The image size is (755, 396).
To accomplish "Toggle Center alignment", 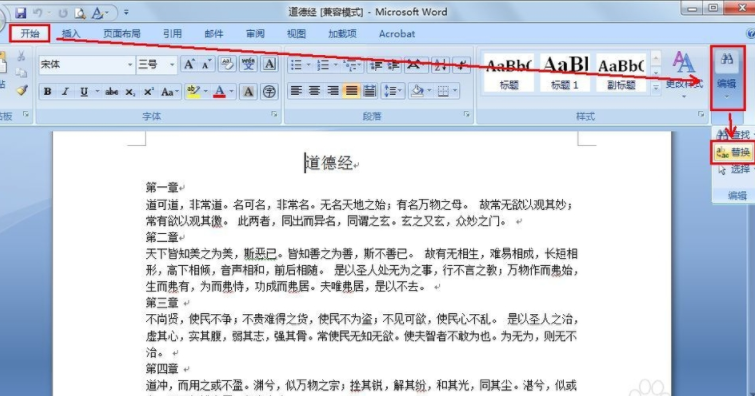I will coord(314,91).
